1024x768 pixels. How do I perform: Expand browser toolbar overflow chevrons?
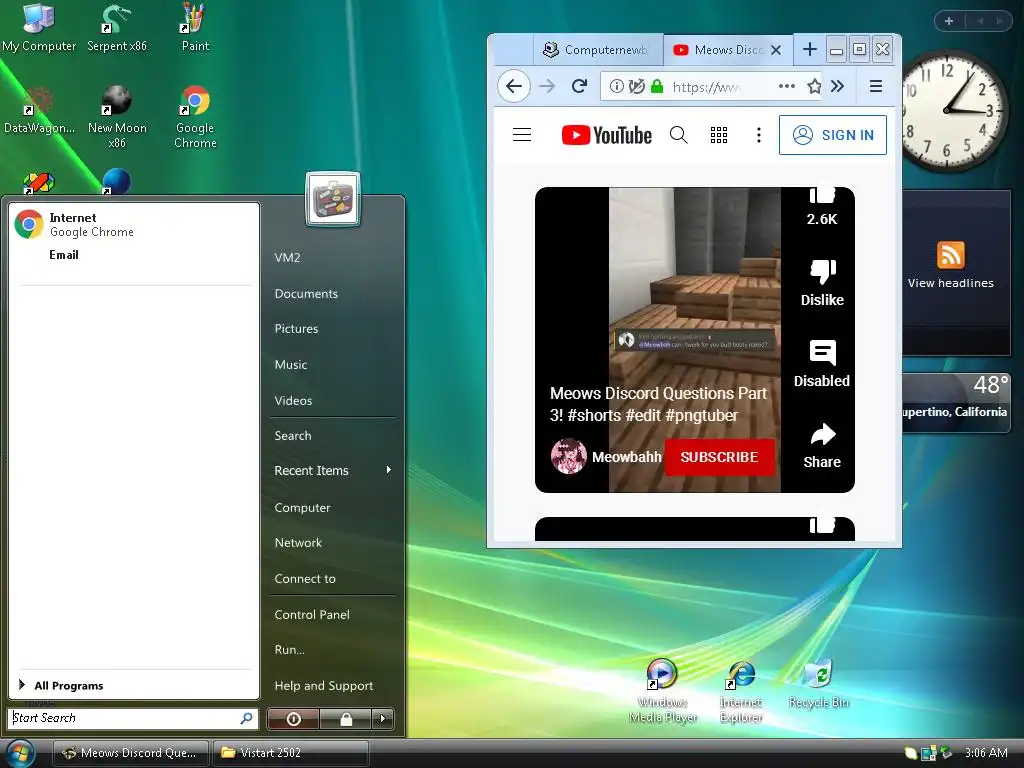[x=837, y=86]
